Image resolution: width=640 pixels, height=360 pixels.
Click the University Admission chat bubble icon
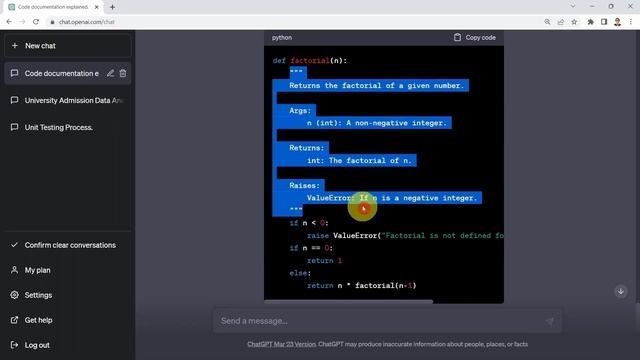[x=14, y=100]
